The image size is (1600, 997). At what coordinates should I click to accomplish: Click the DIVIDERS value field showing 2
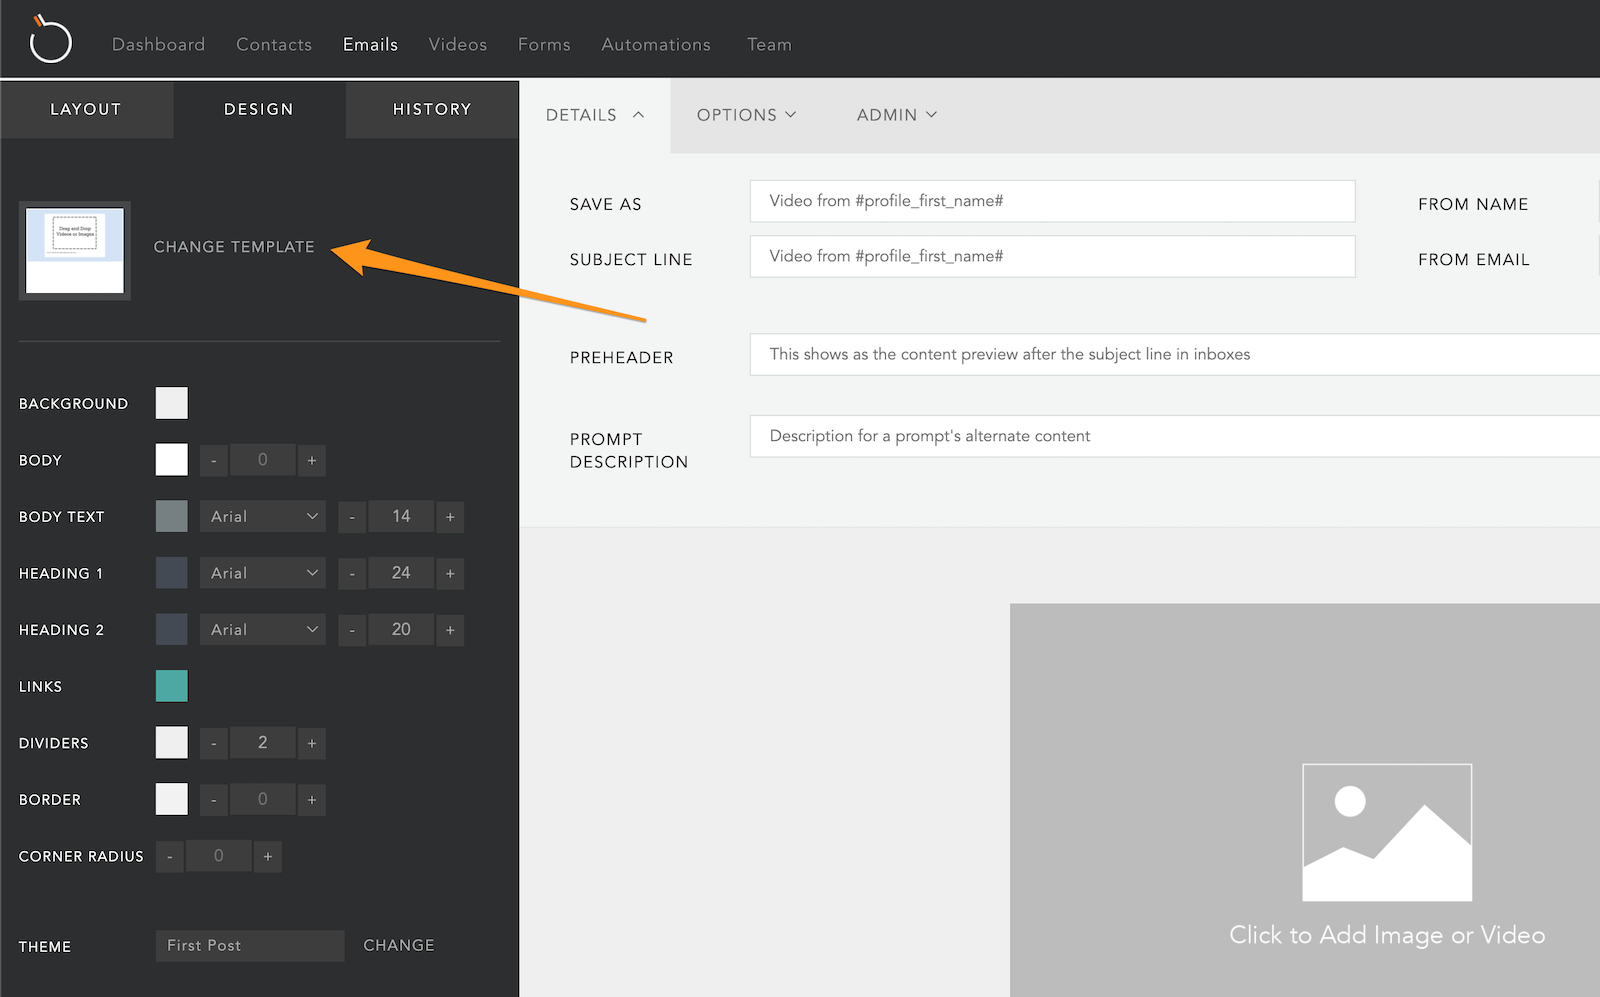[x=263, y=742]
